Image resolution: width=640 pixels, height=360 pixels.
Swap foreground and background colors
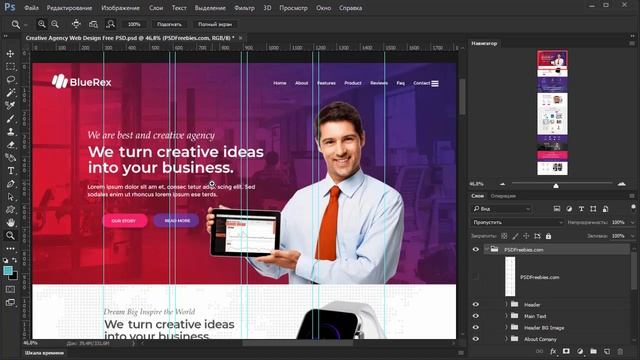point(15,260)
